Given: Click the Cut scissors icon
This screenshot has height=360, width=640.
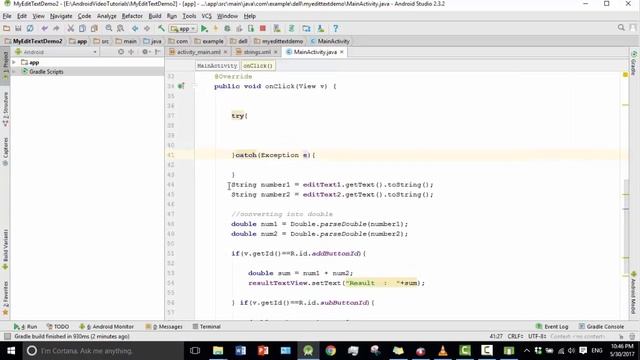Looking at the screenshot, I should (x=71, y=28).
